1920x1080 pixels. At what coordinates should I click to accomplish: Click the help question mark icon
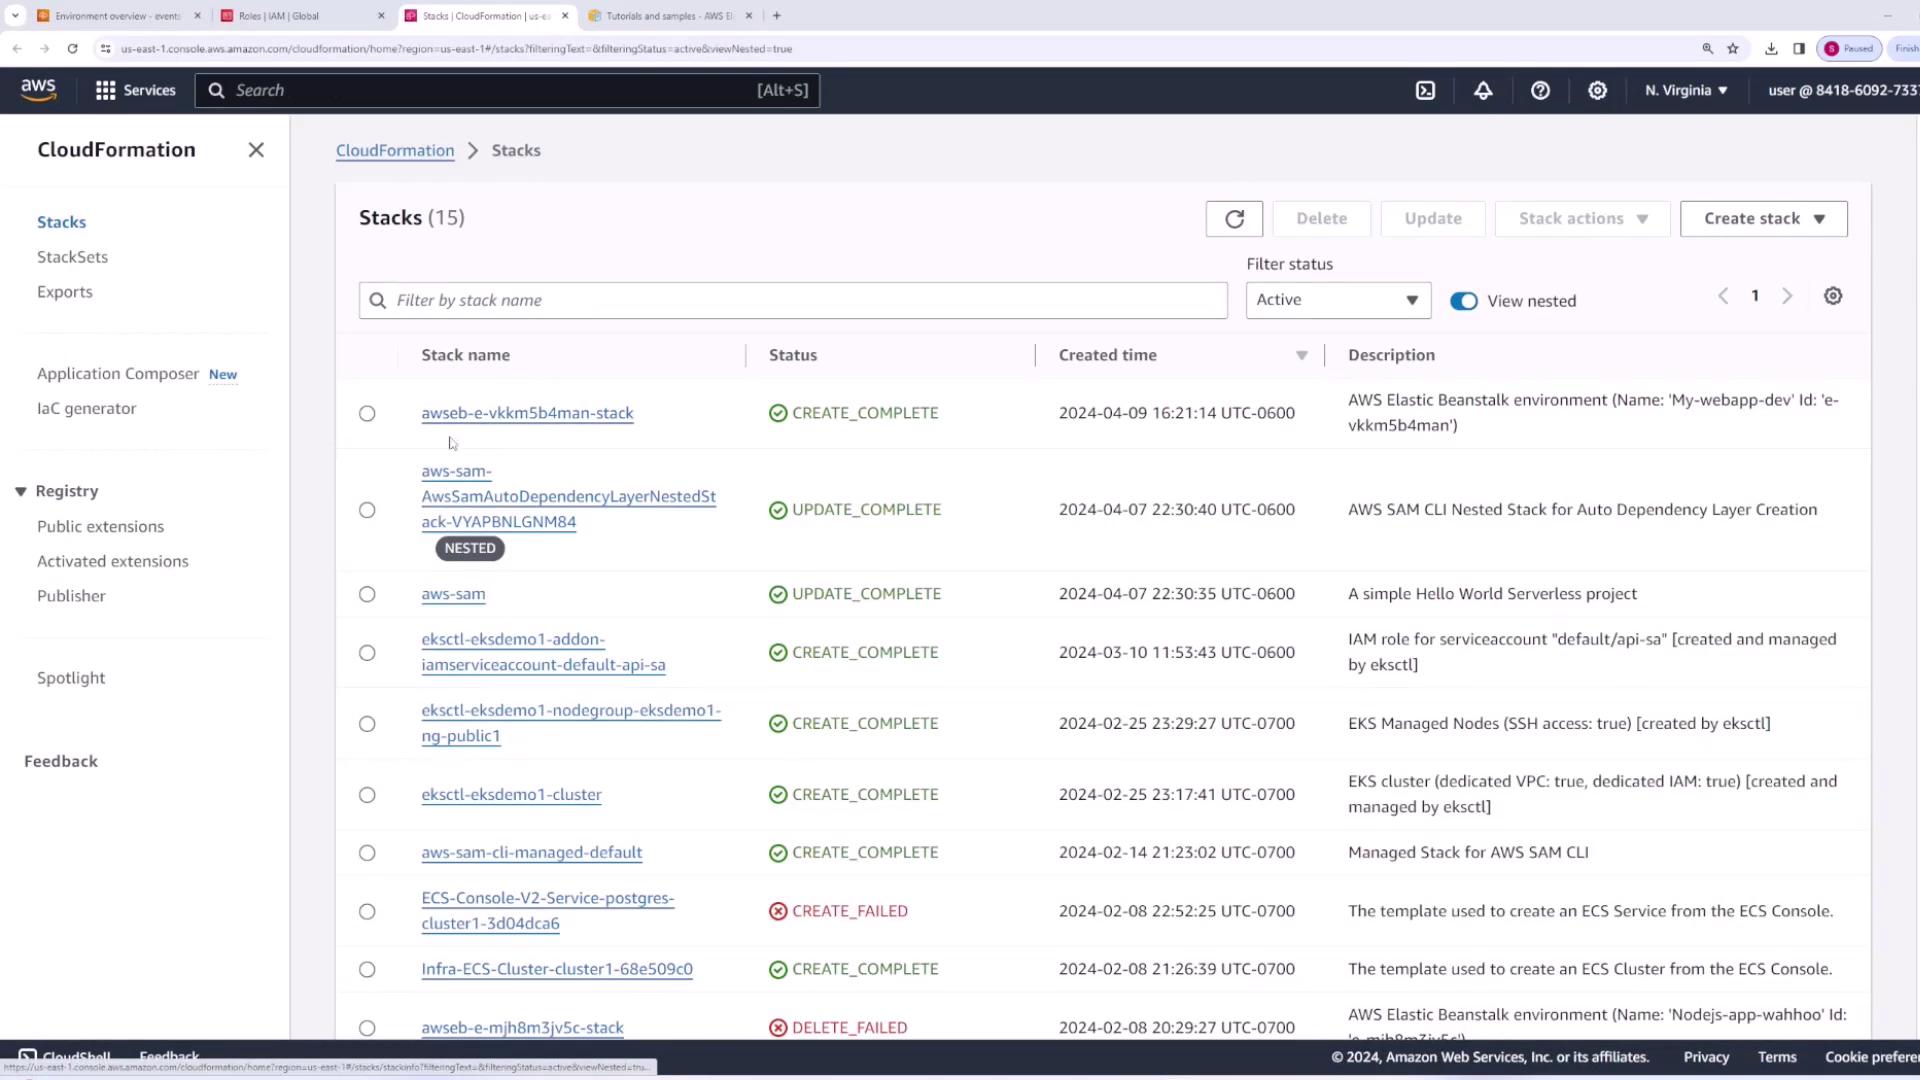click(1540, 90)
